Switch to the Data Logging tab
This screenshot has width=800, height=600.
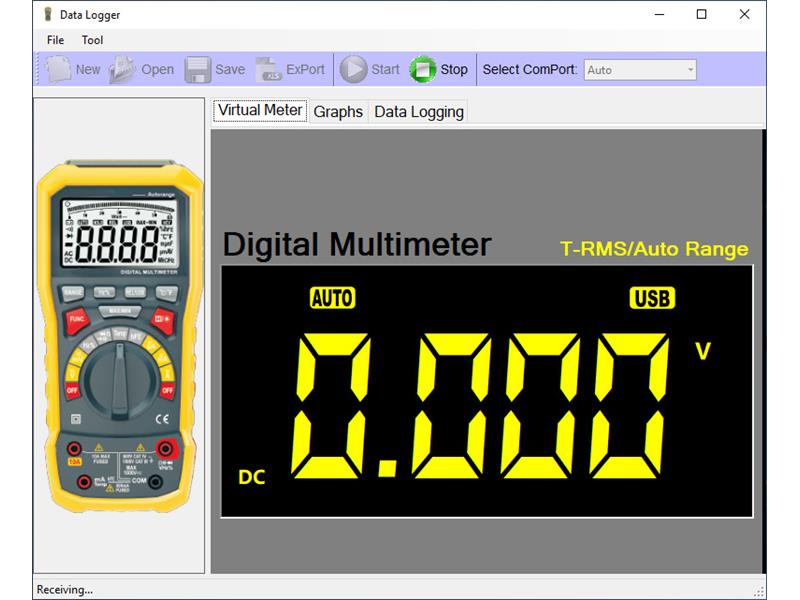419,112
